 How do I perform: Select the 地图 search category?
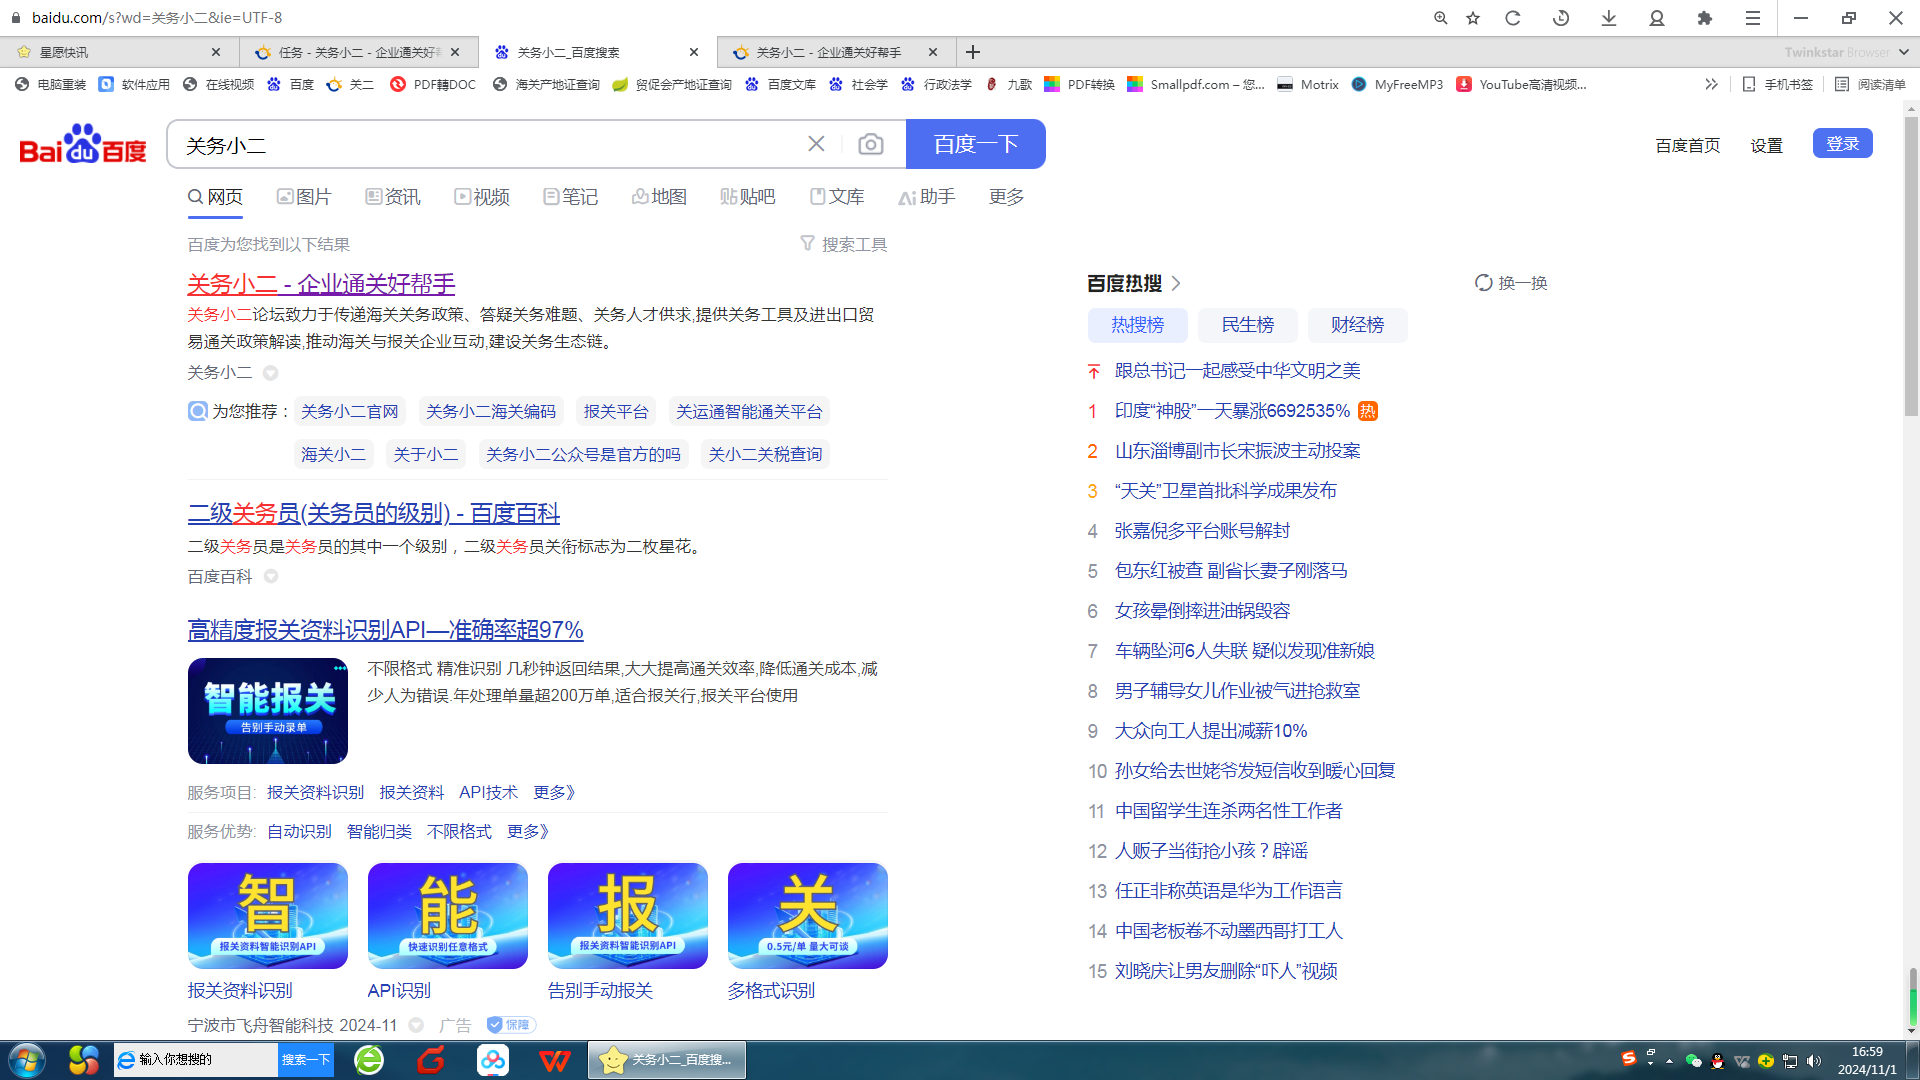tap(659, 197)
